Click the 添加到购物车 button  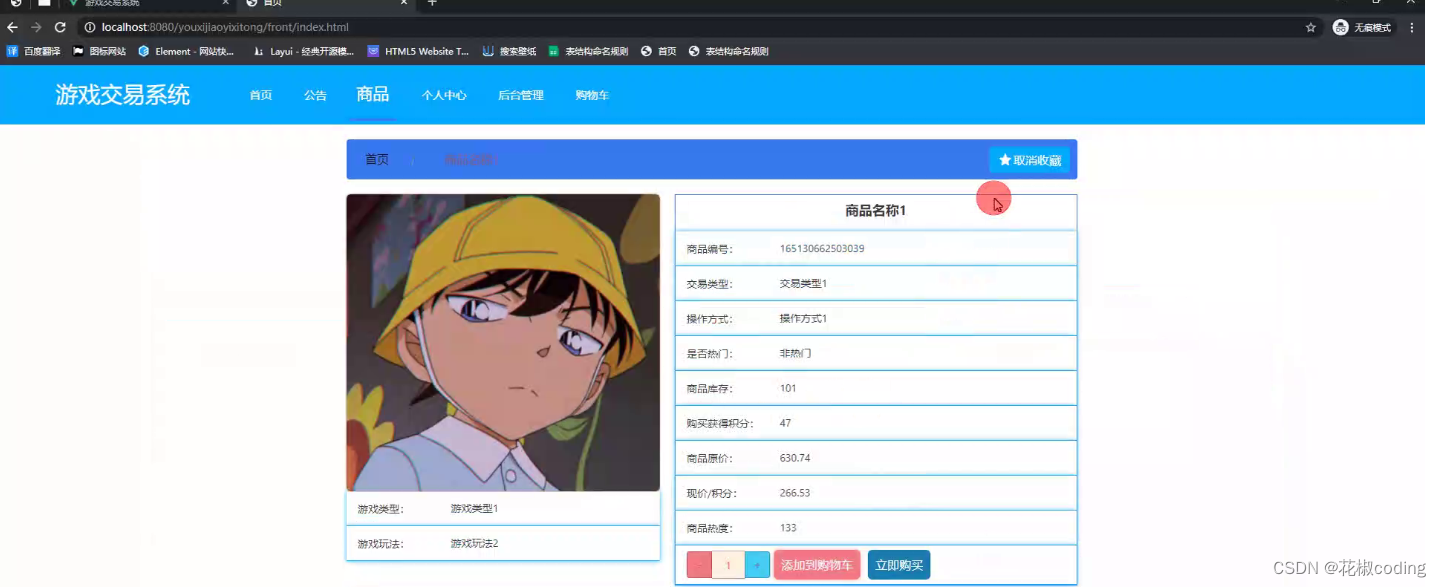(817, 564)
